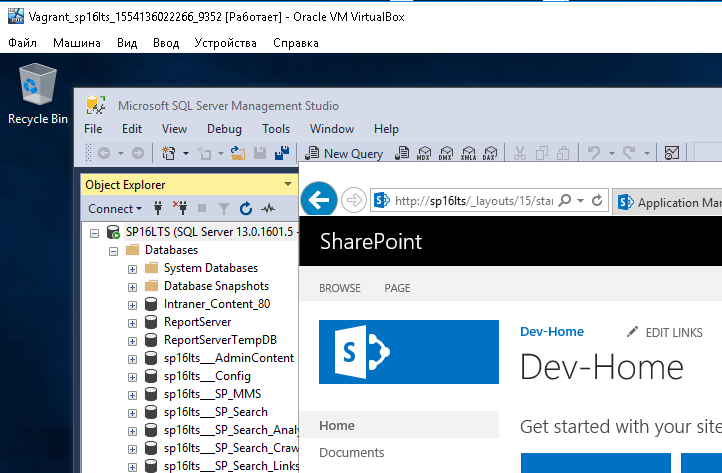Click the Filter icon in Object Explorer

[x=225, y=209]
